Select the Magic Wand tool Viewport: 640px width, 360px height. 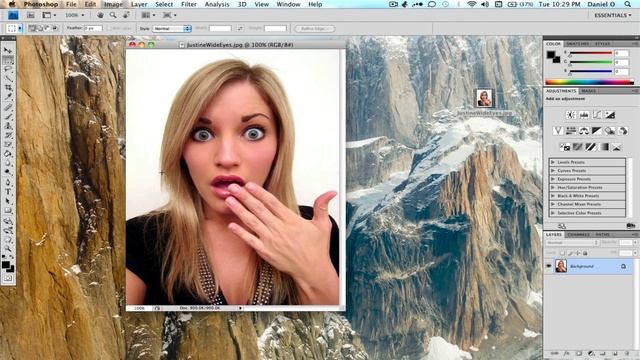click(x=8, y=78)
